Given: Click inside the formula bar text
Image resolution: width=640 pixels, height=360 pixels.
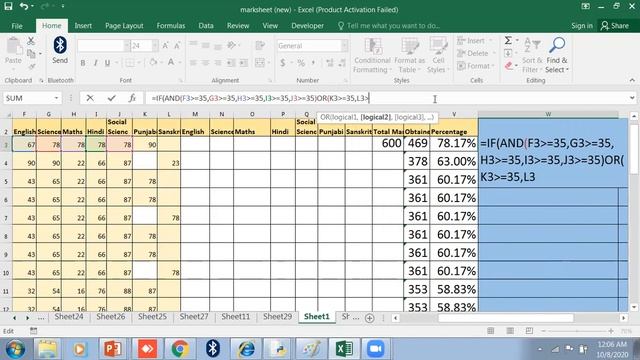Looking at the screenshot, I should (x=260, y=98).
